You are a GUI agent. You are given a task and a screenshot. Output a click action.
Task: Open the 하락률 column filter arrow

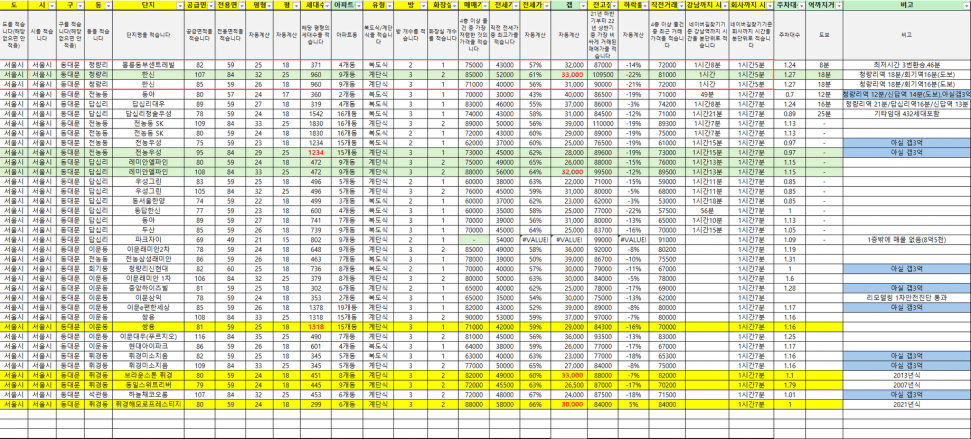pos(643,5)
